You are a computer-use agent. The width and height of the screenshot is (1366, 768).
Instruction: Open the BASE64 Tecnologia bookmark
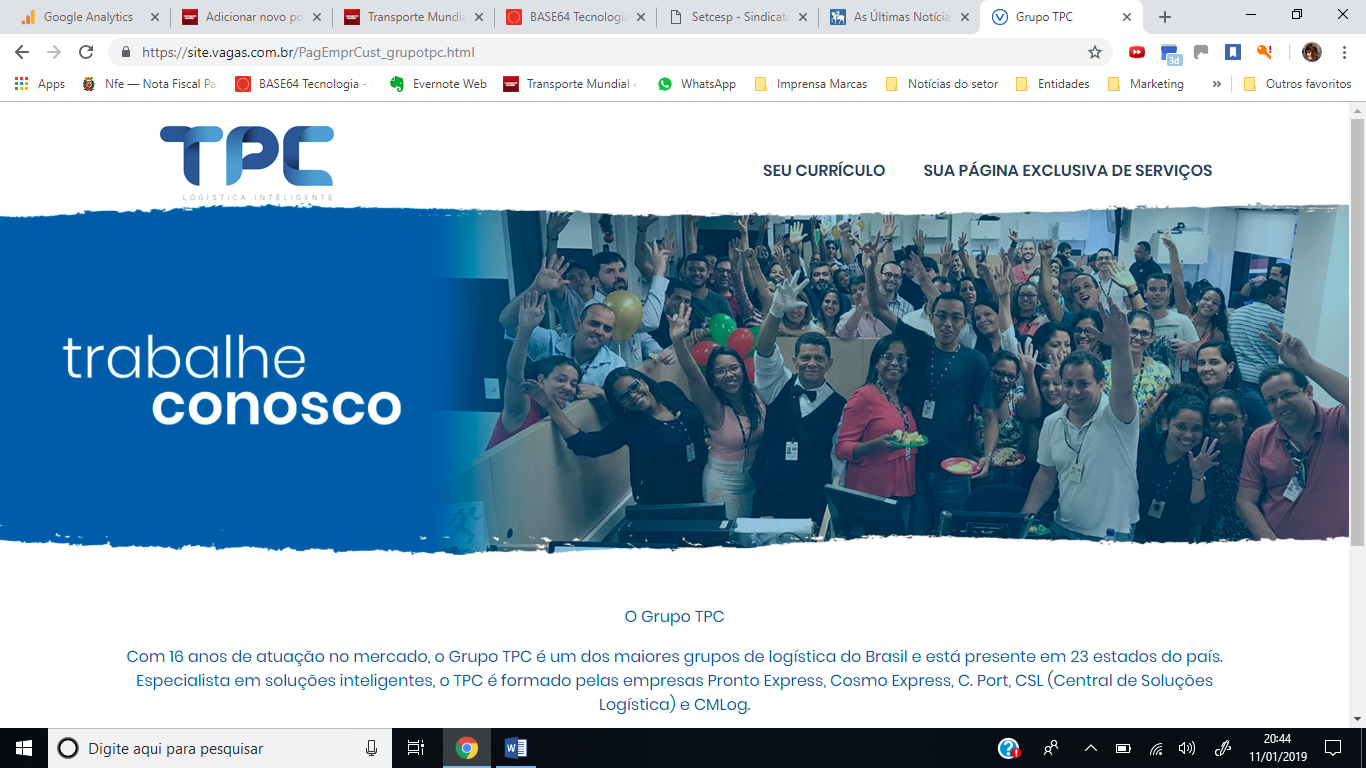pyautogui.click(x=301, y=84)
